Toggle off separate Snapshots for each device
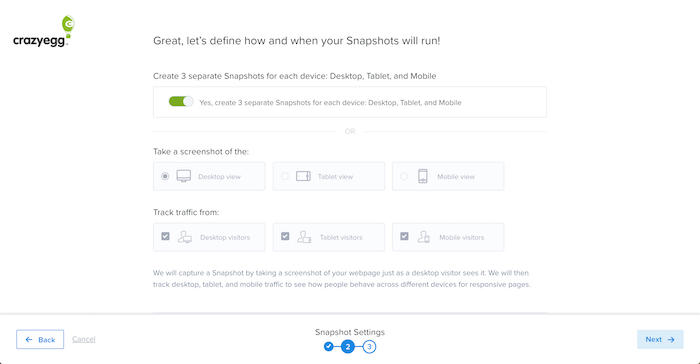 181,101
